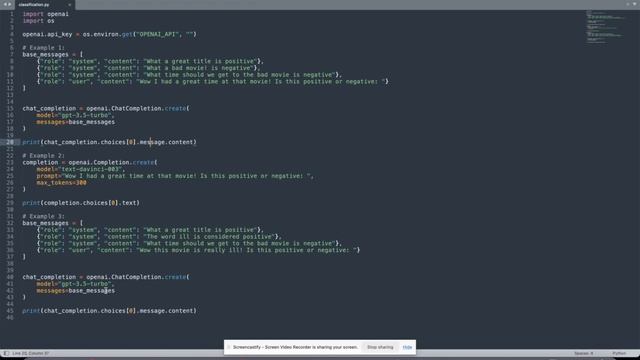The width and height of the screenshot is (640, 360).
Task: Click the '# Example 2:' comment
Action: pyautogui.click(x=44, y=156)
